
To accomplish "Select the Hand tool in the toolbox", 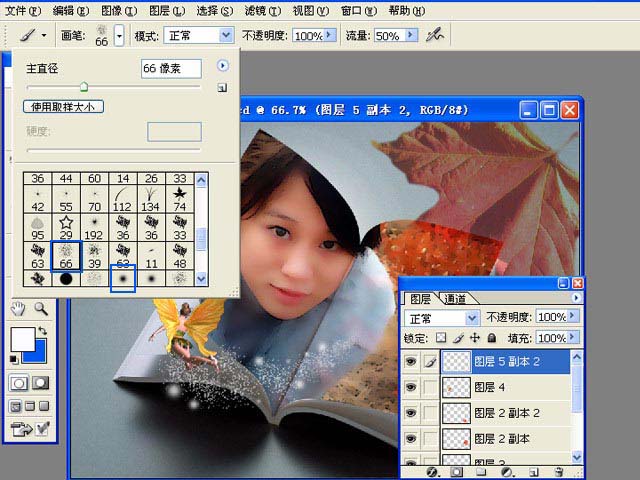I will [16, 309].
